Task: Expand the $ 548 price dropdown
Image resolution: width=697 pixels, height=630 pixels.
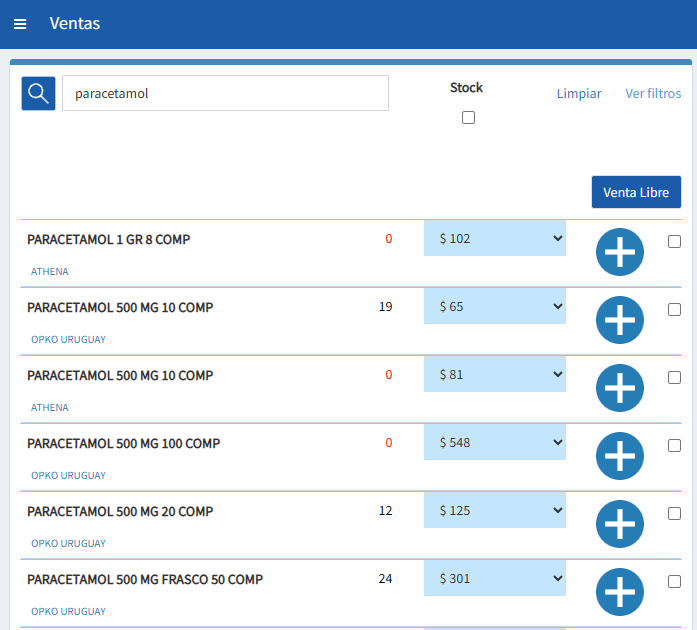Action: (x=495, y=443)
